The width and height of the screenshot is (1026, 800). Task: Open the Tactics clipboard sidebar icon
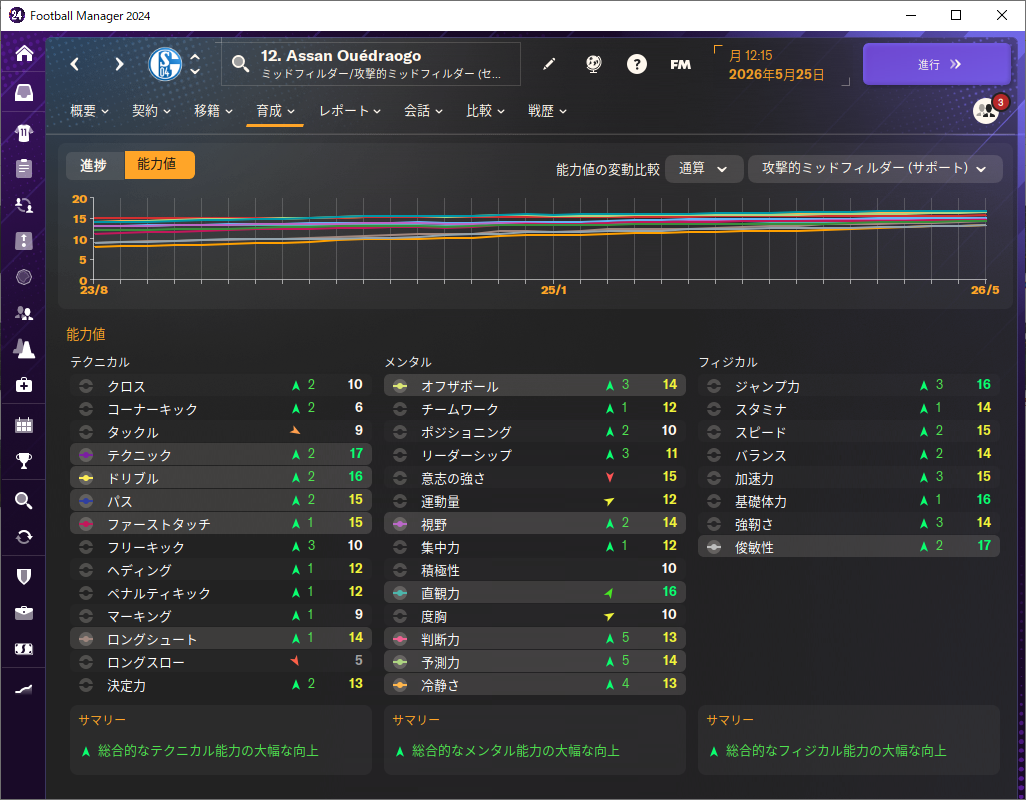[24, 168]
